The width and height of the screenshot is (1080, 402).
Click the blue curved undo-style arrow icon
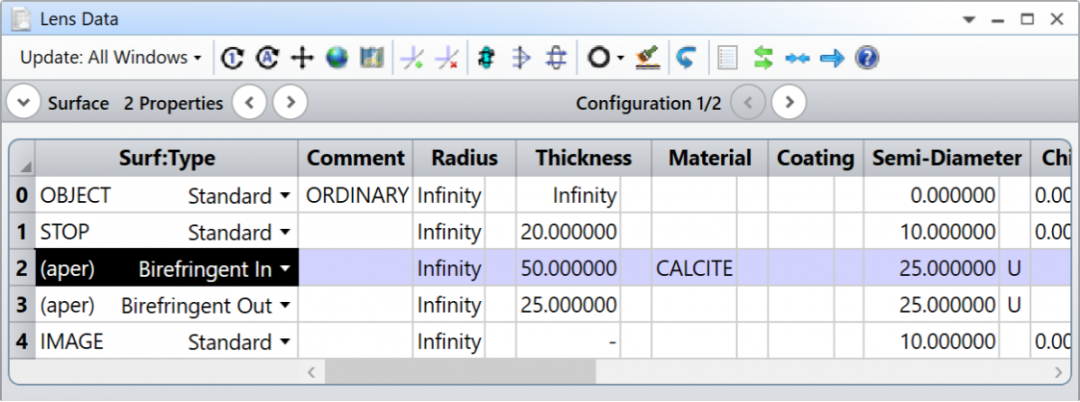[x=686, y=58]
